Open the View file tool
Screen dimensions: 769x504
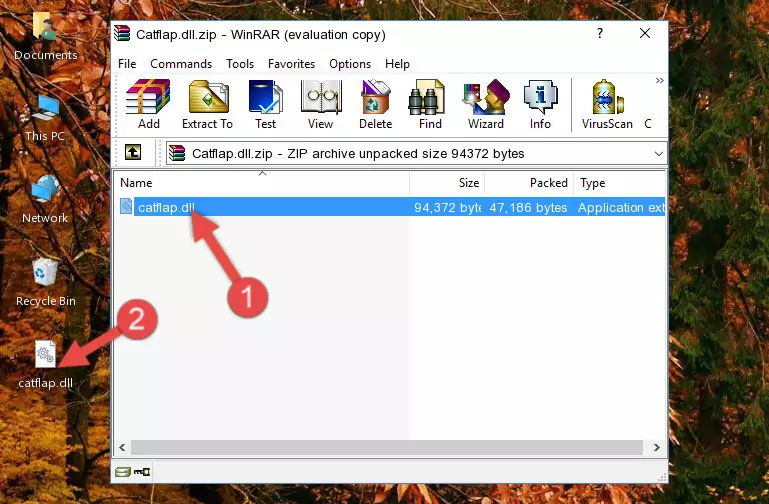coord(320,104)
